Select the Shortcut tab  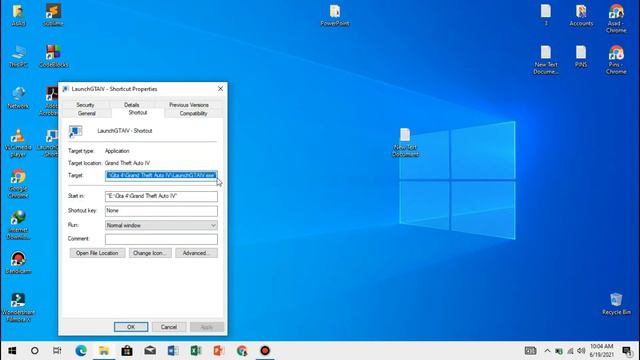pyautogui.click(x=138, y=113)
